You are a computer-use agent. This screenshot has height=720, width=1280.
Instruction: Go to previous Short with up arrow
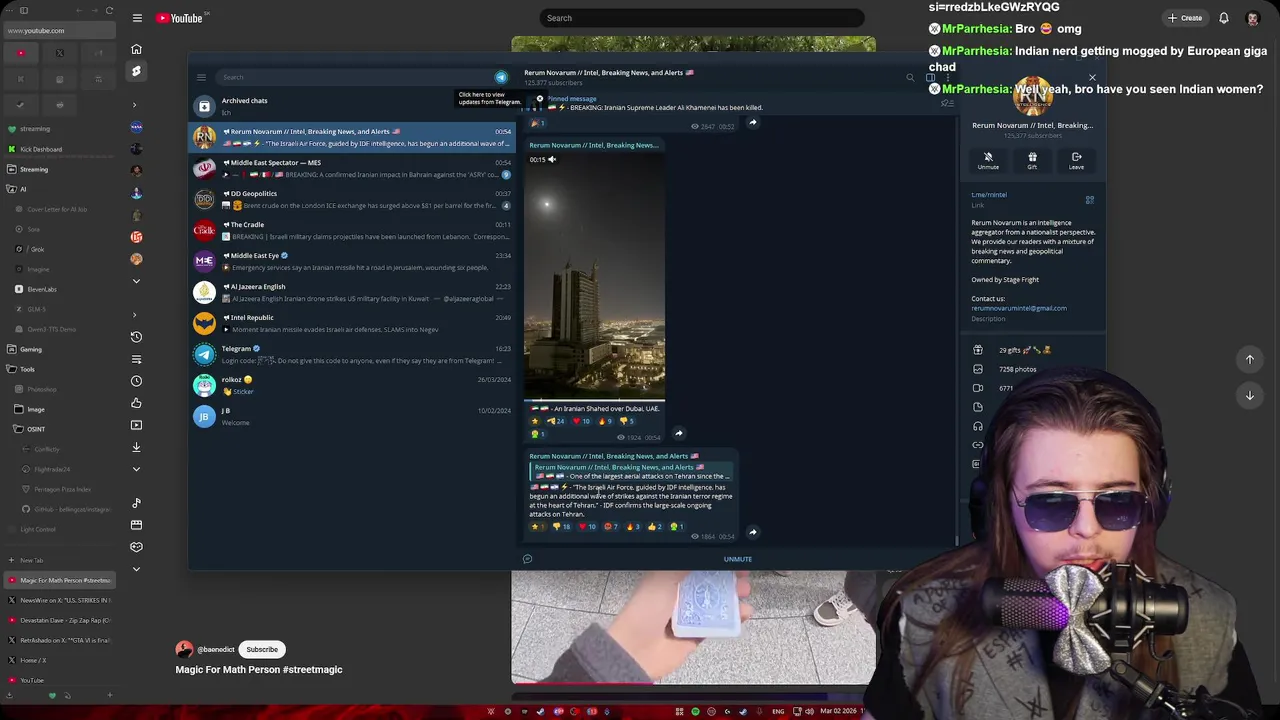click(1249, 359)
